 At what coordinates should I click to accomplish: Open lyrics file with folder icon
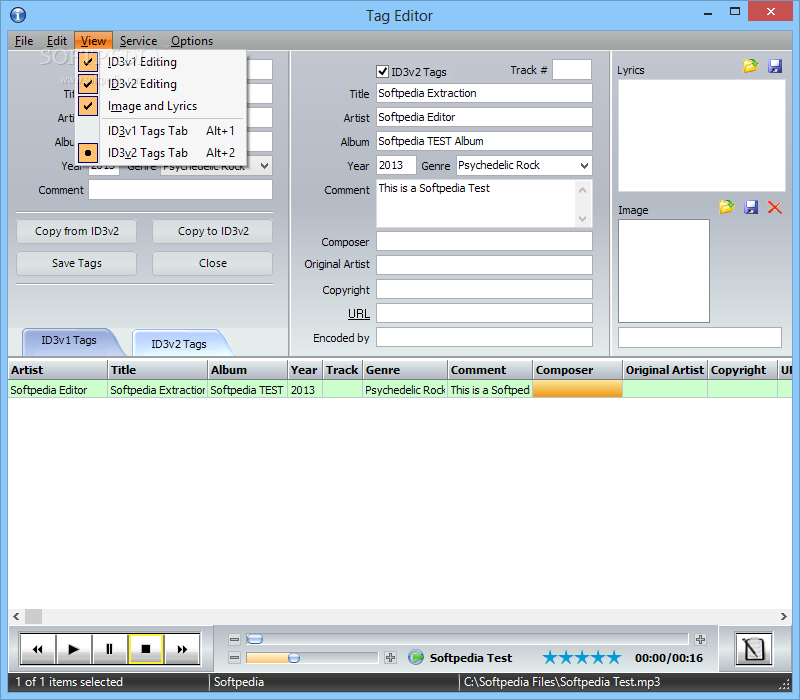(x=750, y=66)
